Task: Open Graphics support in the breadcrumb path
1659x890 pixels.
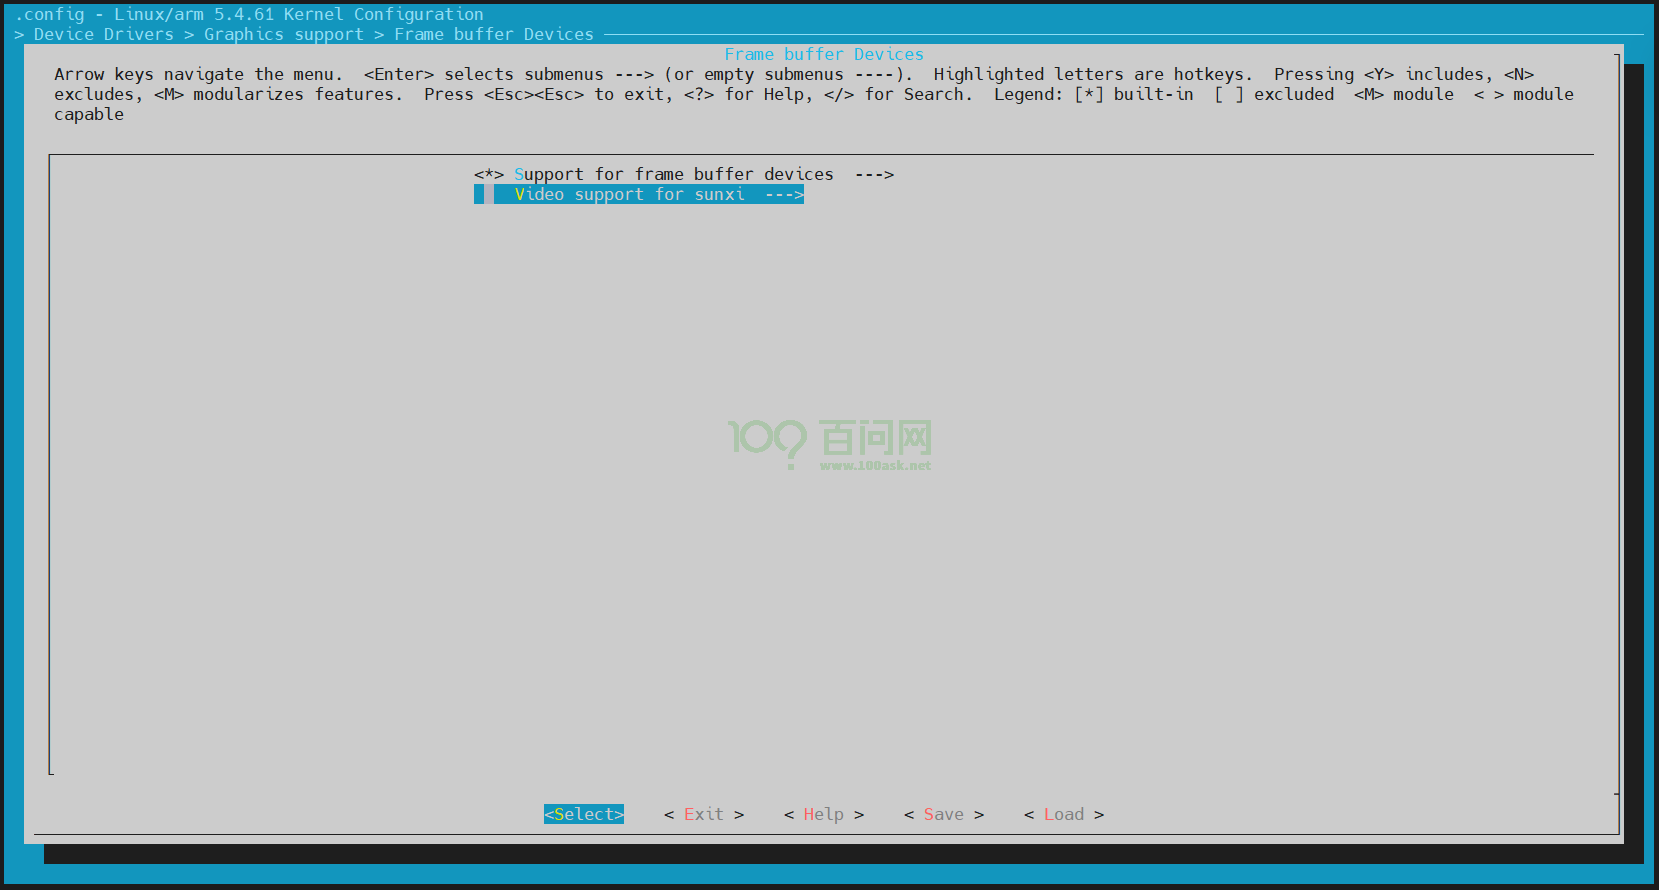Action: coord(283,34)
